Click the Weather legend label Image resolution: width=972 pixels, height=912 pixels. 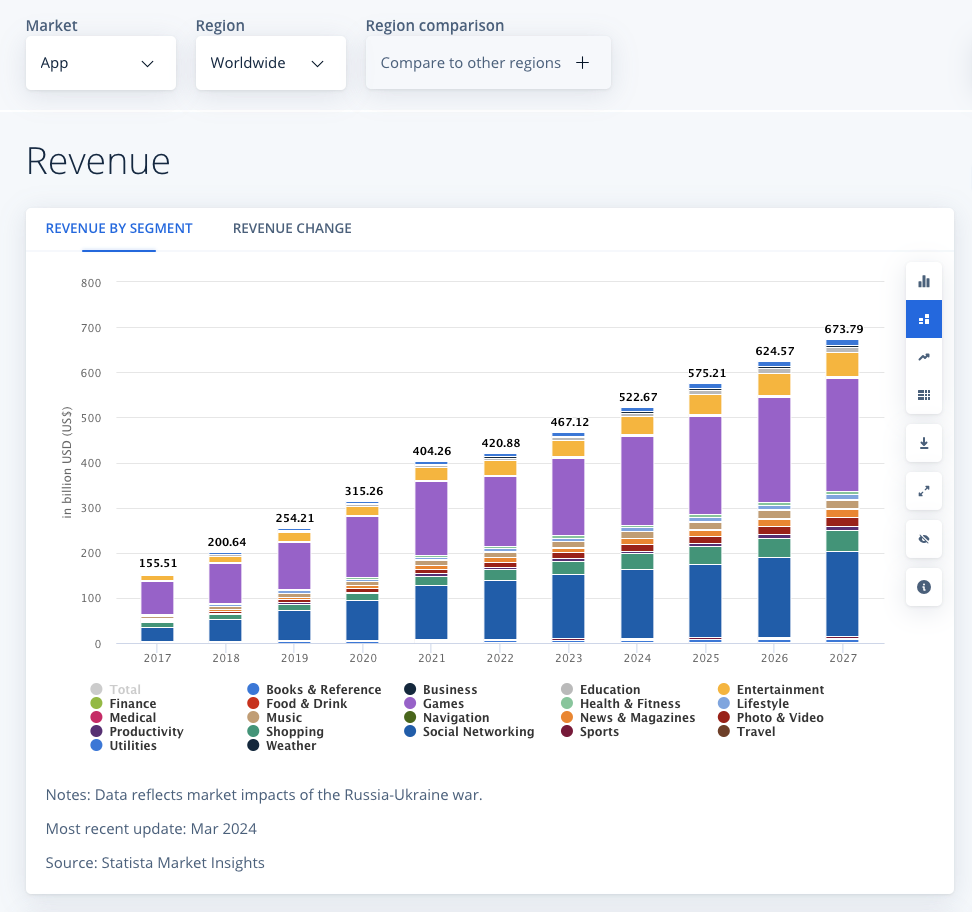pyautogui.click(x=291, y=746)
